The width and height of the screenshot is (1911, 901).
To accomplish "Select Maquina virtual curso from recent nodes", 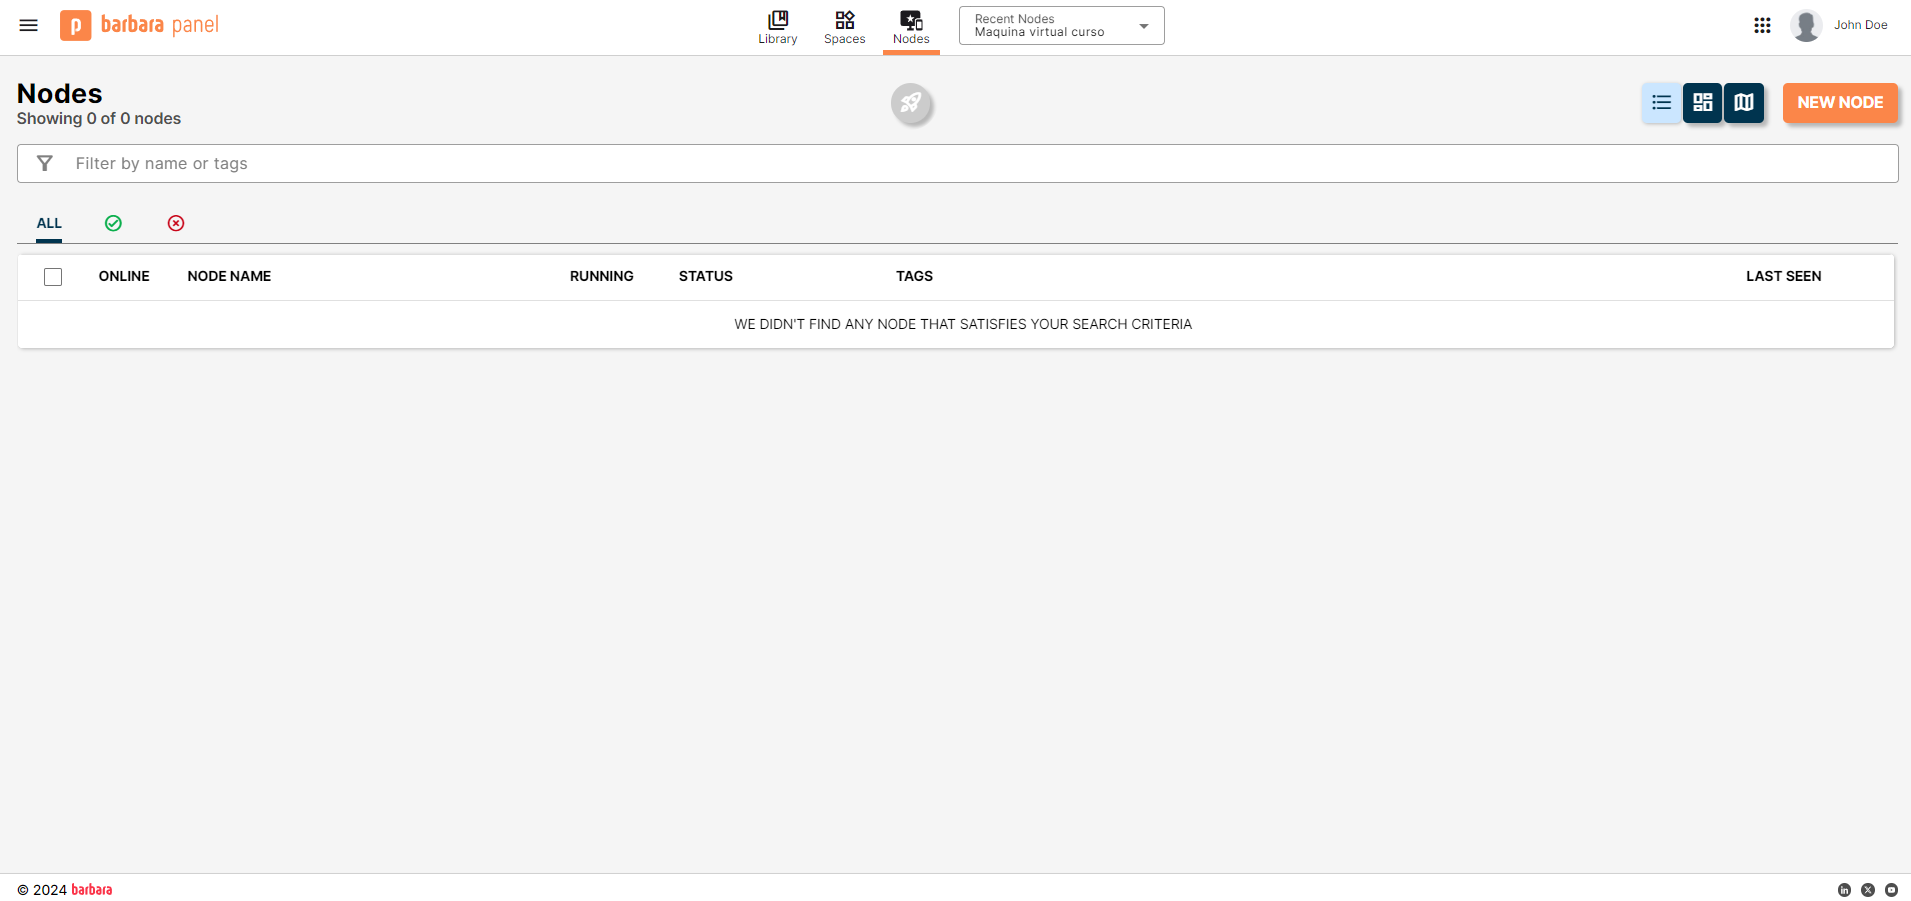I will [x=1040, y=31].
